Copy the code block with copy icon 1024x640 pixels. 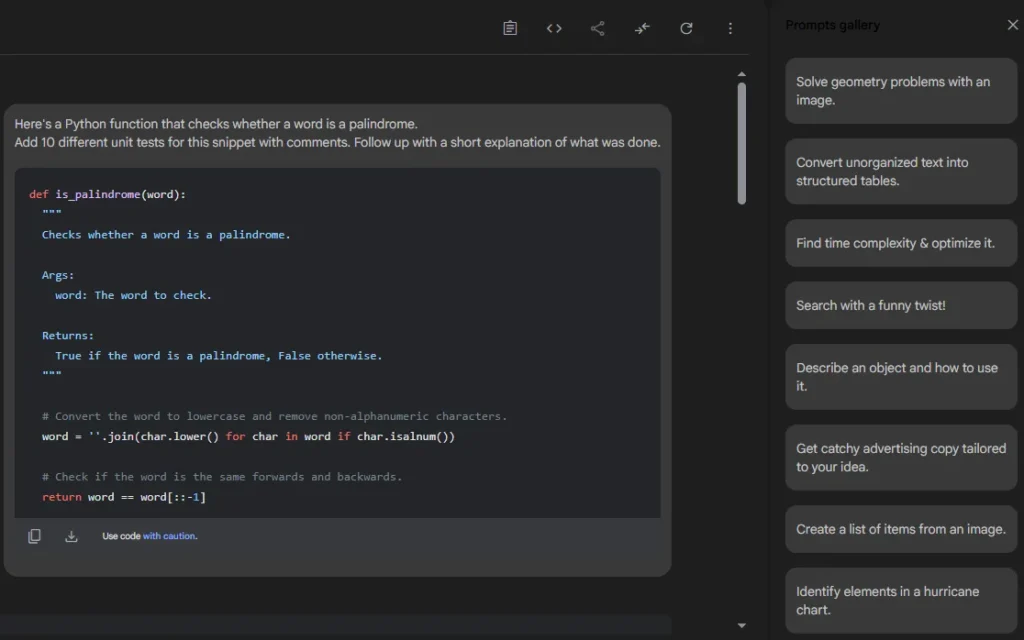tap(35, 536)
